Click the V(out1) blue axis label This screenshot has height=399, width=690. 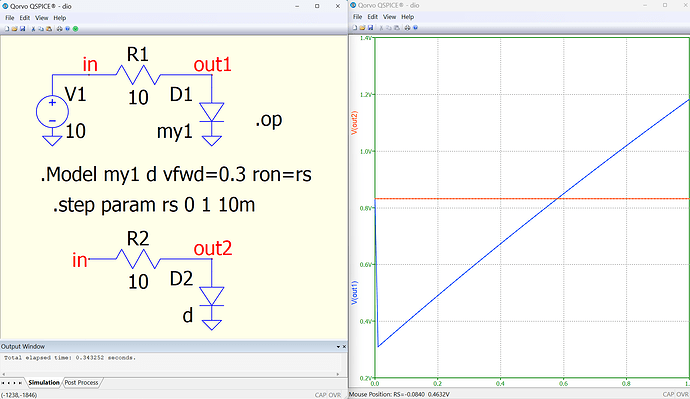354,293
